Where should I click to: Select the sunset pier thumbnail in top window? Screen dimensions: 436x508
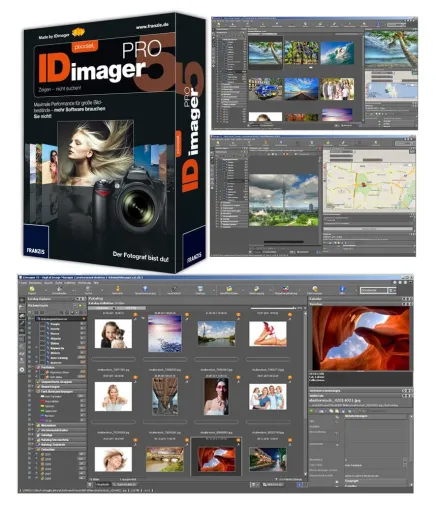pos(301,89)
